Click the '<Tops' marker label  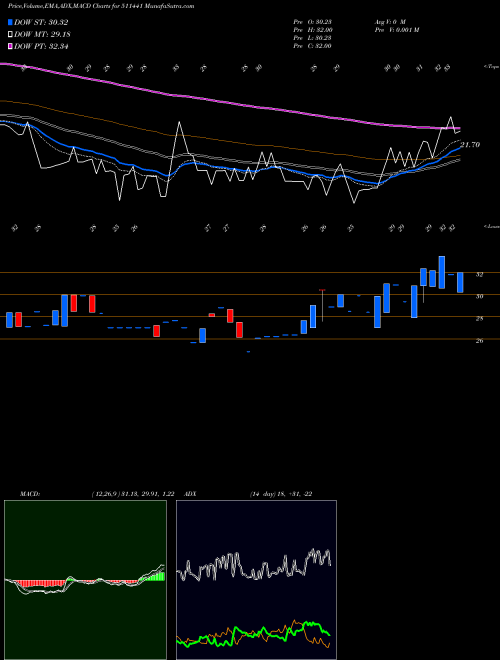491,67
